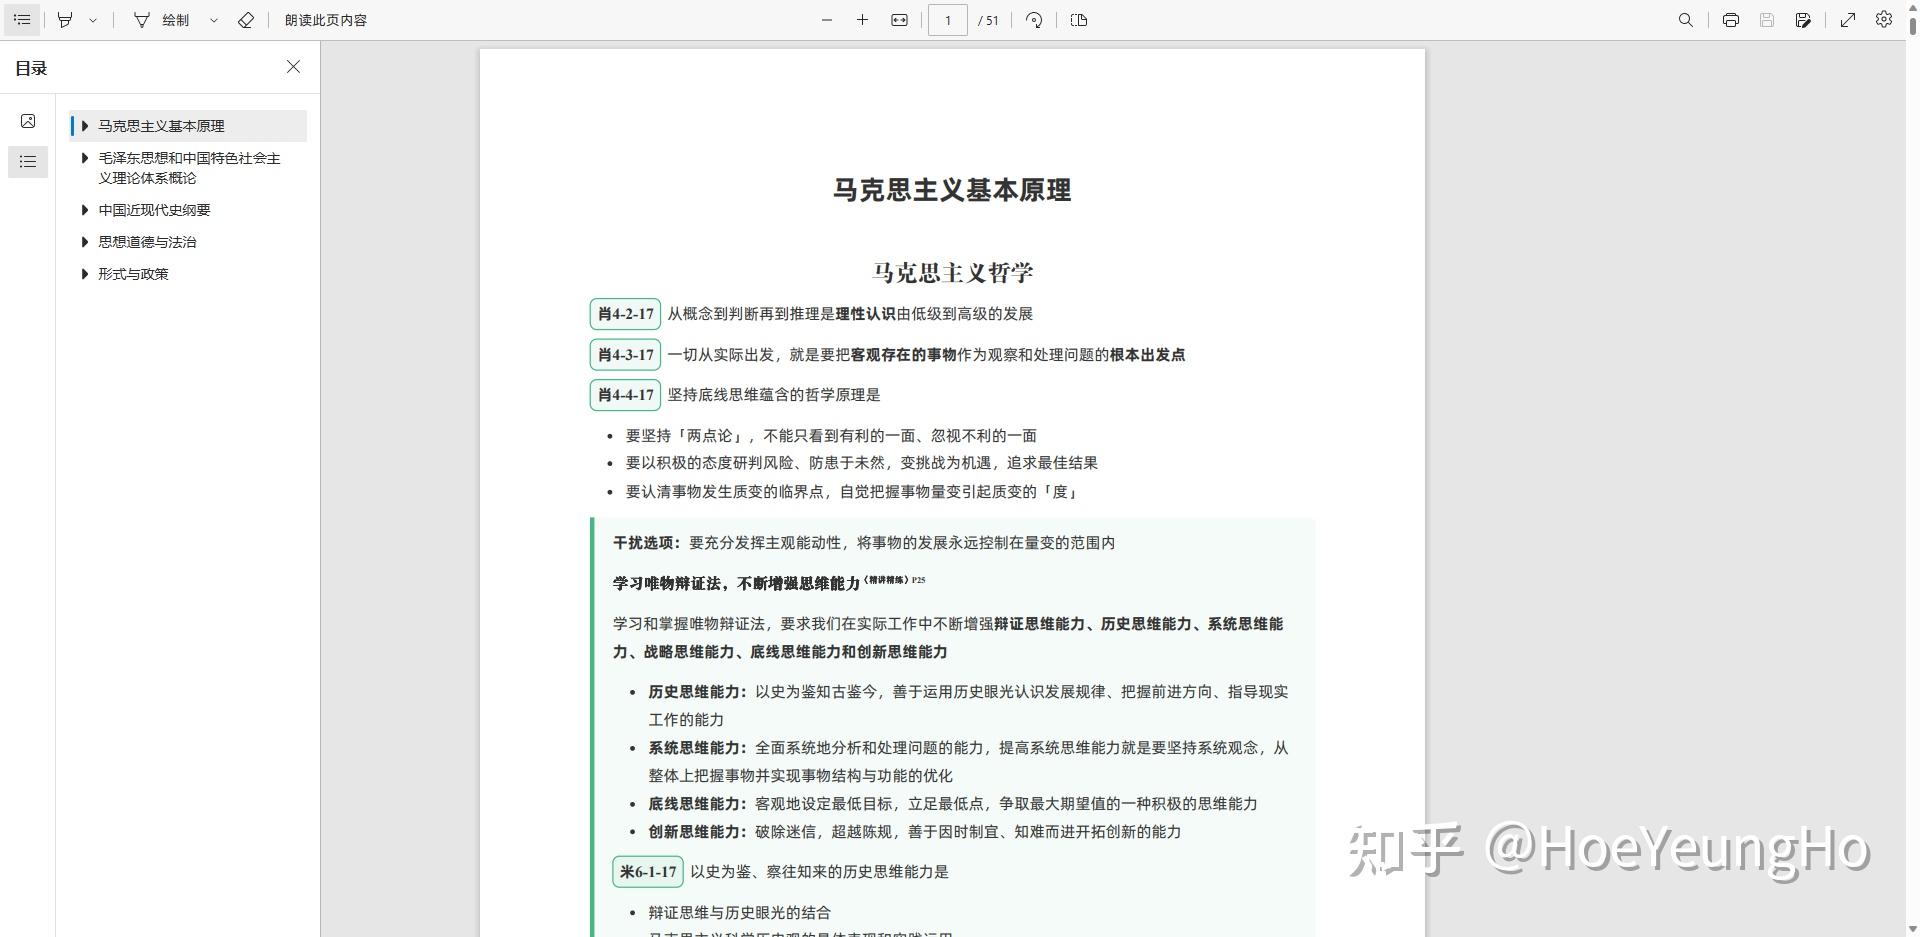This screenshot has height=937, width=1920.
Task: Open search in the PDF toolbar
Action: (x=1686, y=20)
